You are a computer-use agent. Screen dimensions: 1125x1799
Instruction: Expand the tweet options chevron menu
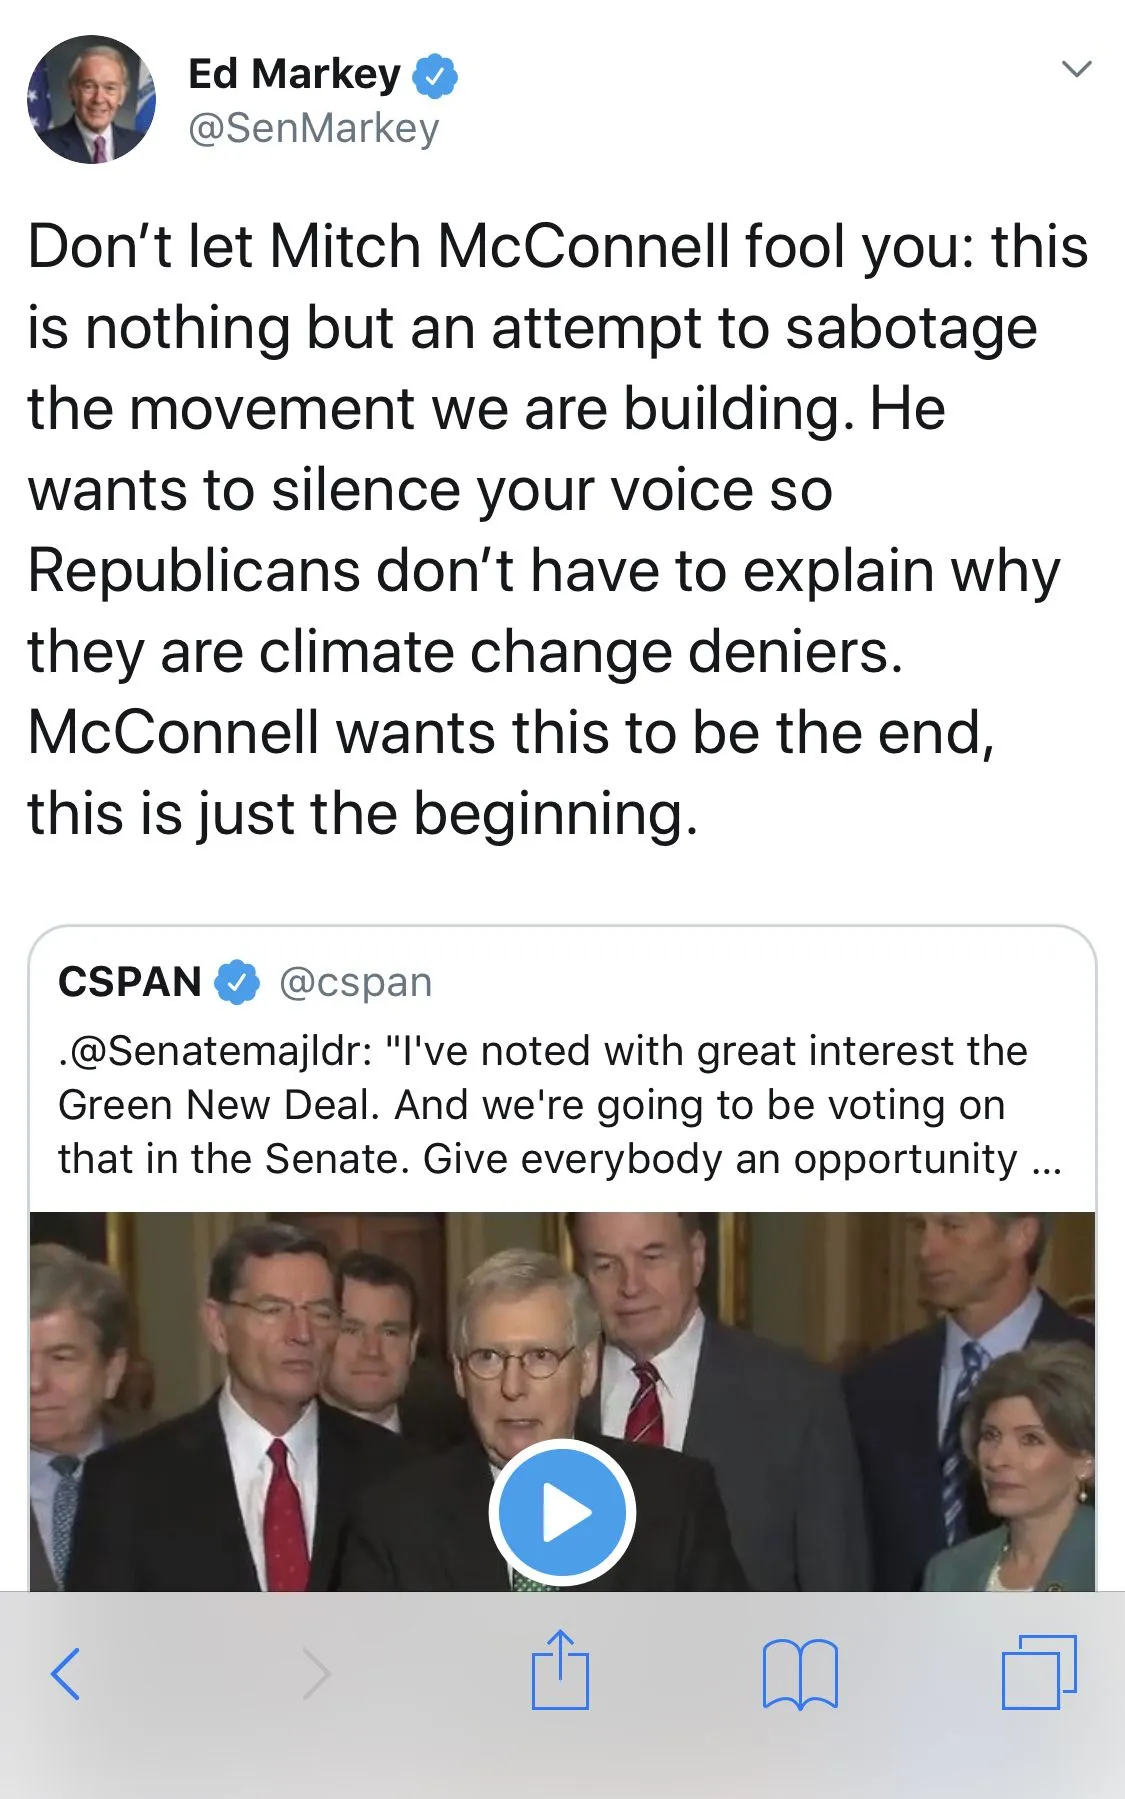(x=1076, y=69)
